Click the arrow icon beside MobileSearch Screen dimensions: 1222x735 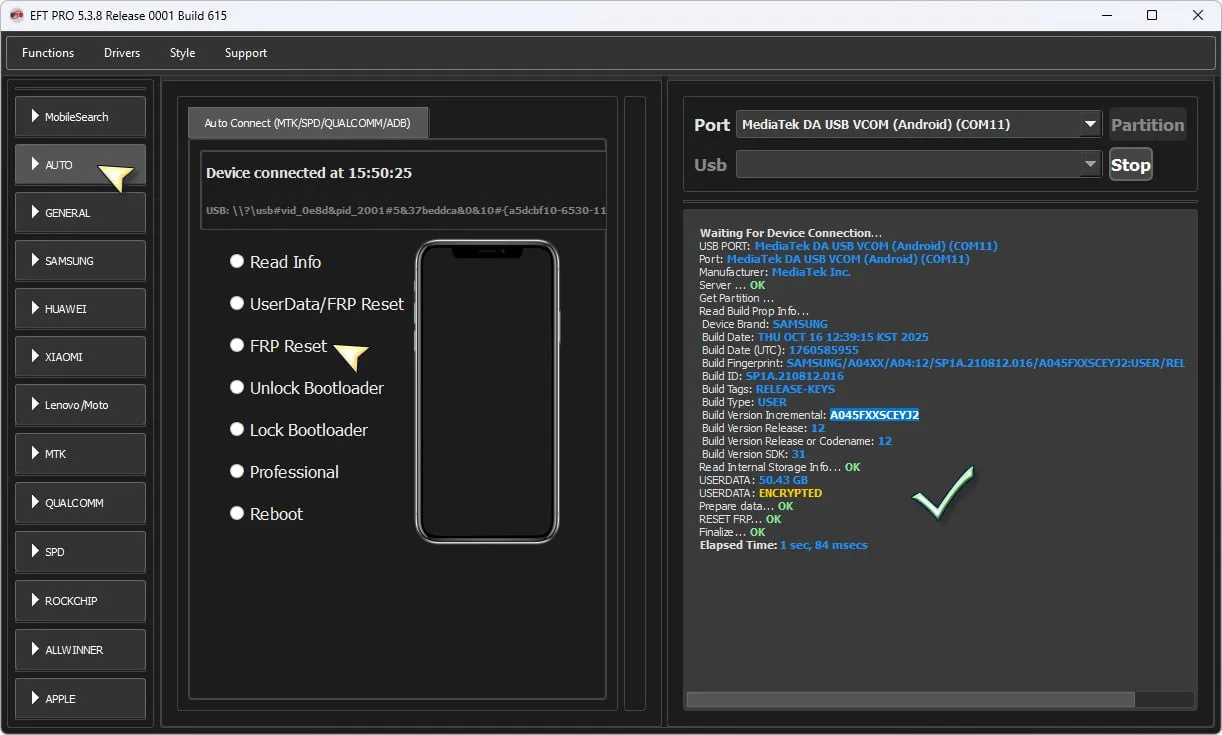click(35, 116)
